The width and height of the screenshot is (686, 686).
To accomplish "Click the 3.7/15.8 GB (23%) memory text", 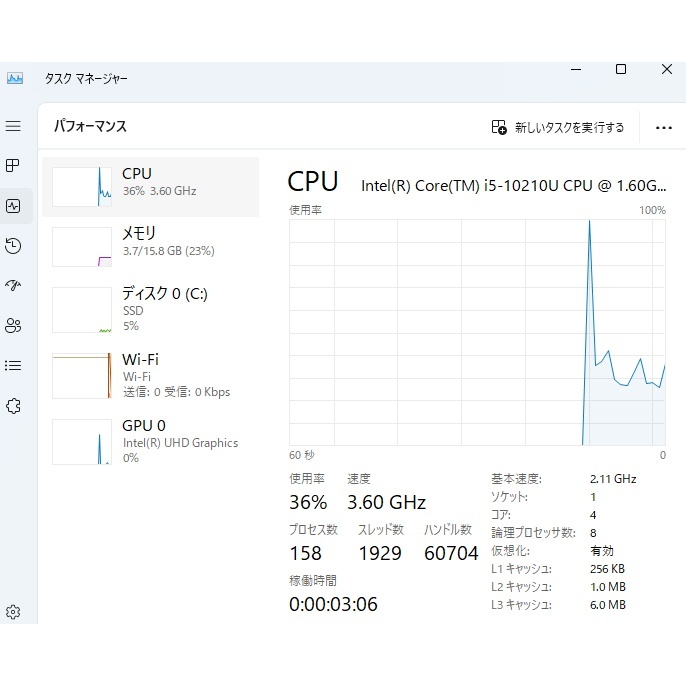I will [168, 251].
